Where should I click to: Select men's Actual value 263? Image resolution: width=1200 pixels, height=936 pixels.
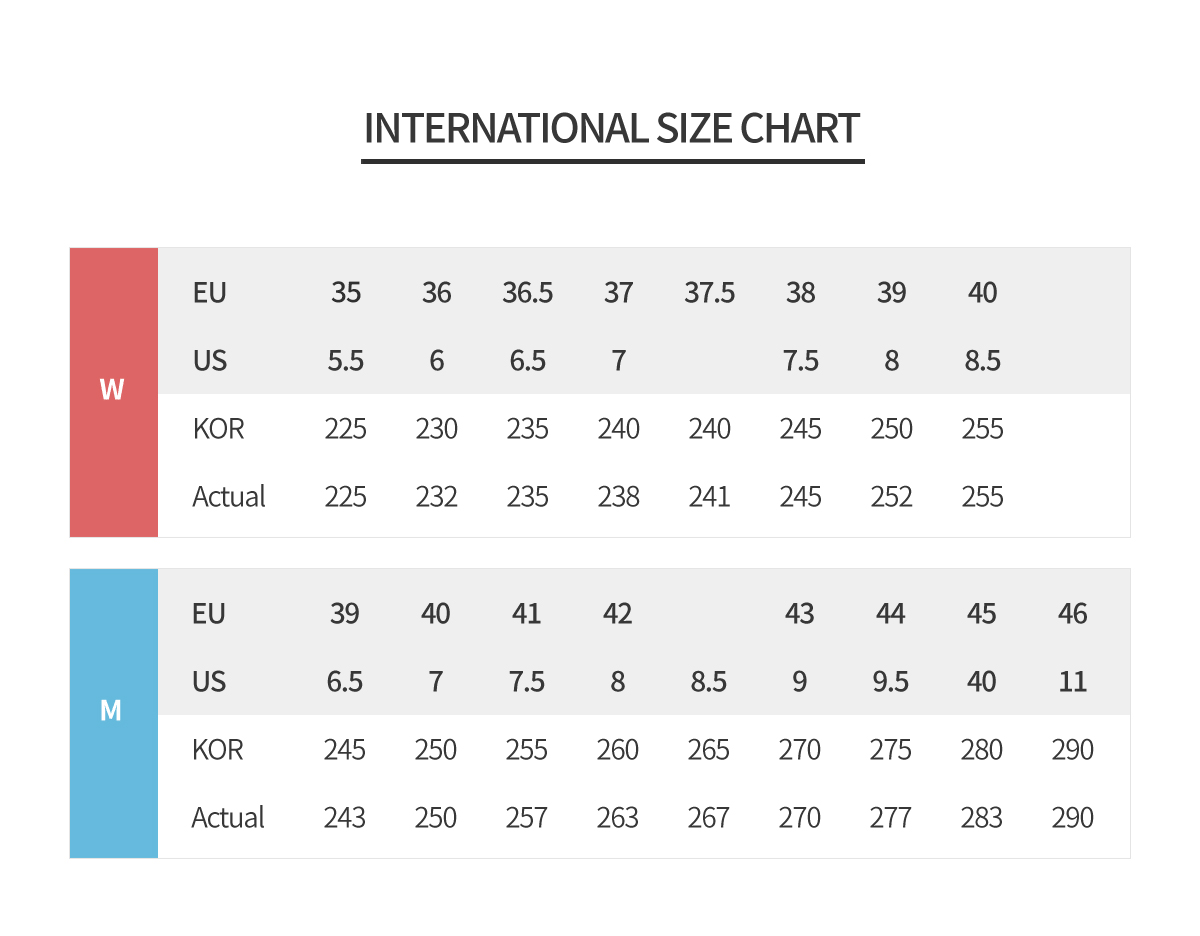[617, 818]
